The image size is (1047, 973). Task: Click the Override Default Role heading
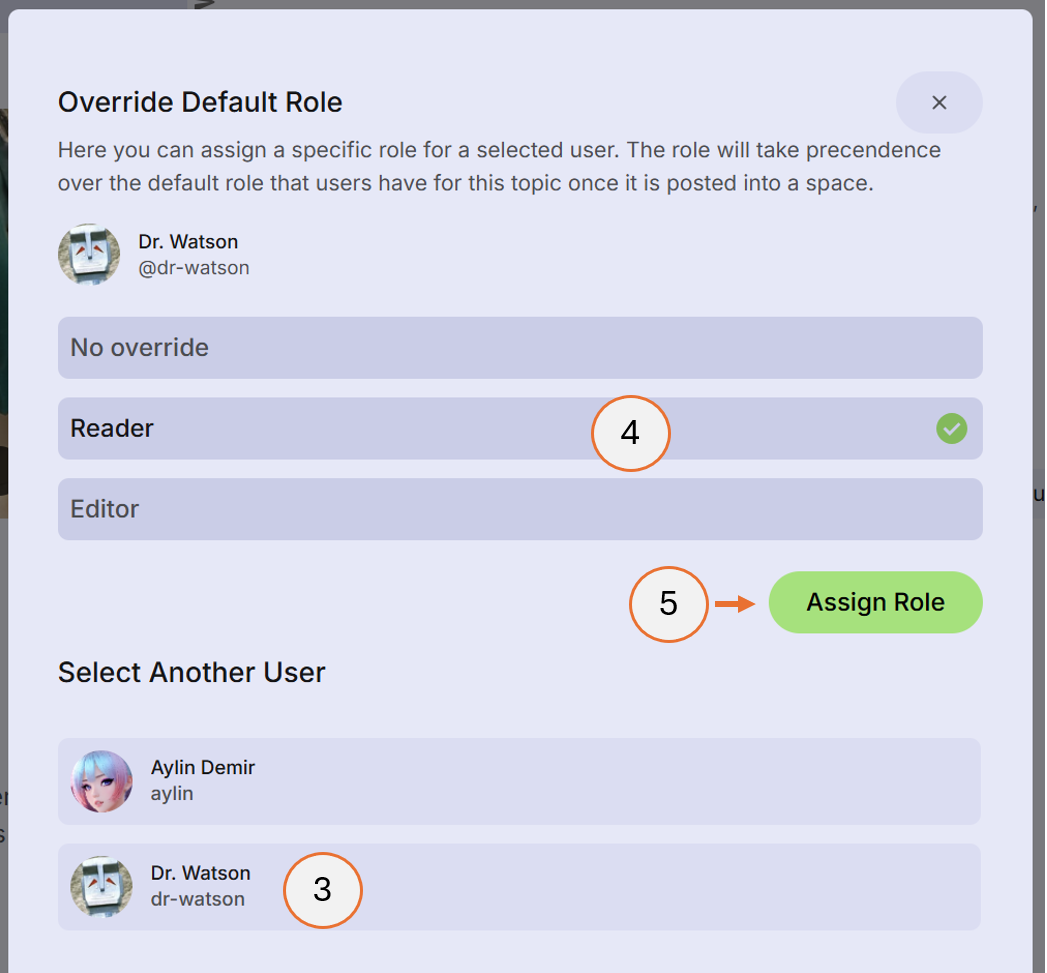click(x=200, y=101)
